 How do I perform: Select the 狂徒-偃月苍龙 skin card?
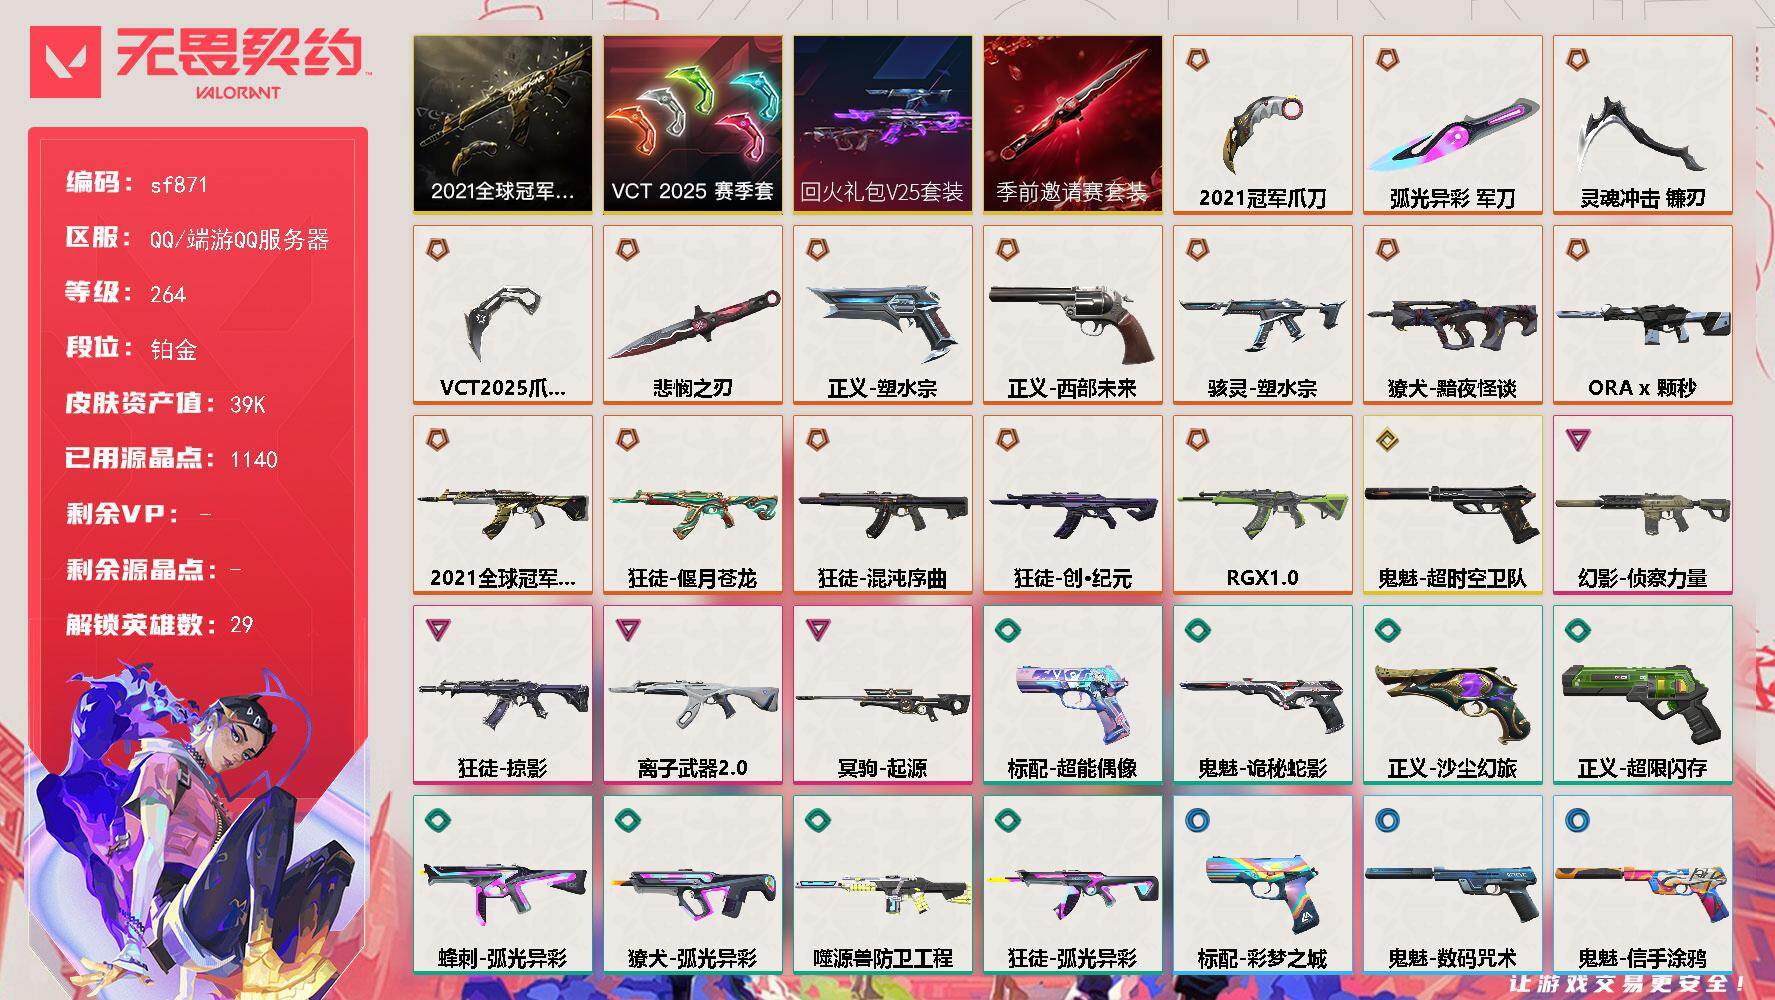pyautogui.click(x=692, y=505)
